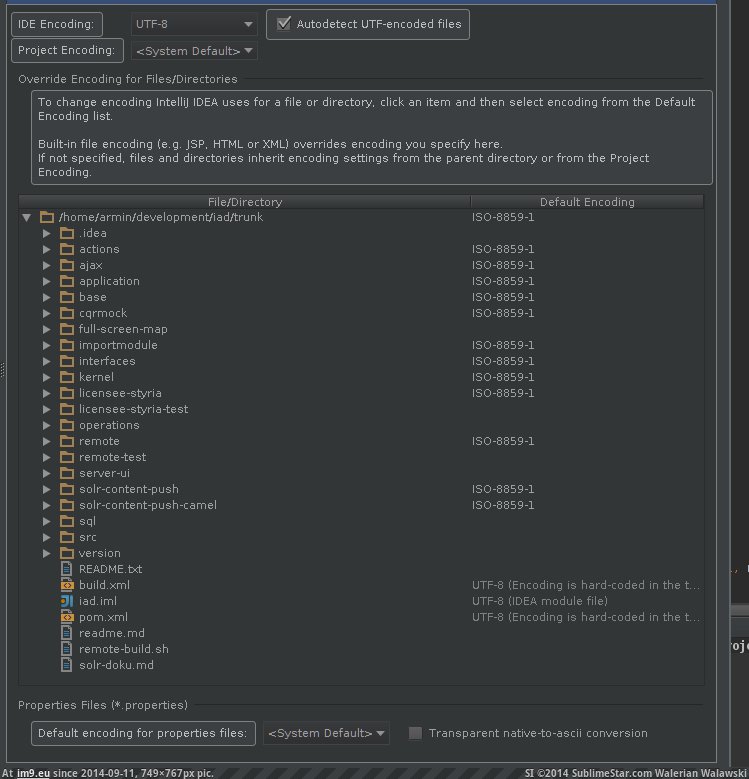Viewport: 749px width, 779px height.
Task: Open the Project Encoding dropdown
Action: [x=194, y=50]
